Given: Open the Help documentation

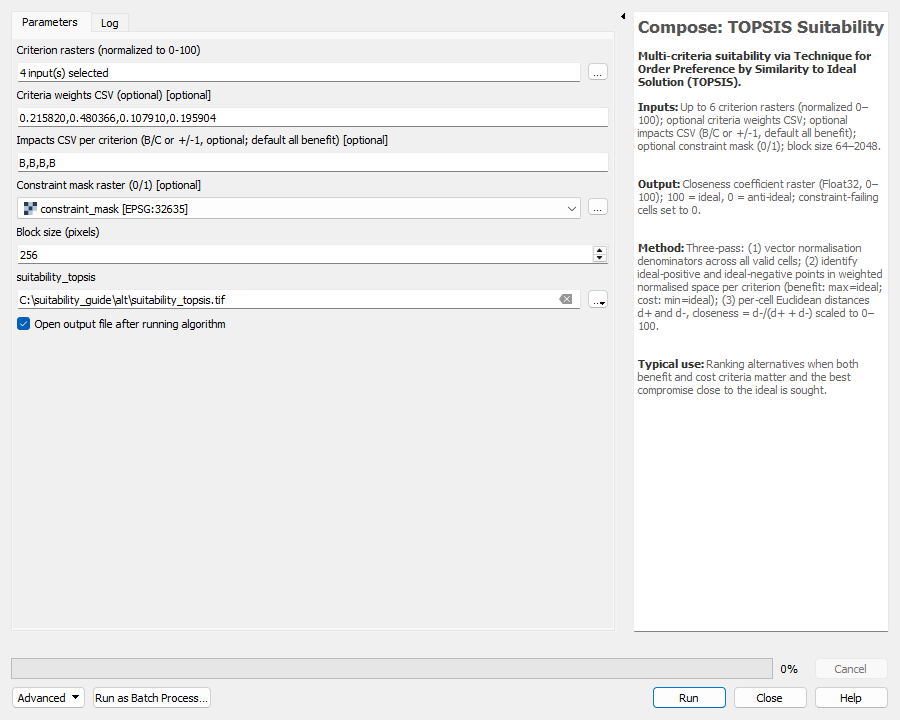Looking at the screenshot, I should click(x=851, y=698).
